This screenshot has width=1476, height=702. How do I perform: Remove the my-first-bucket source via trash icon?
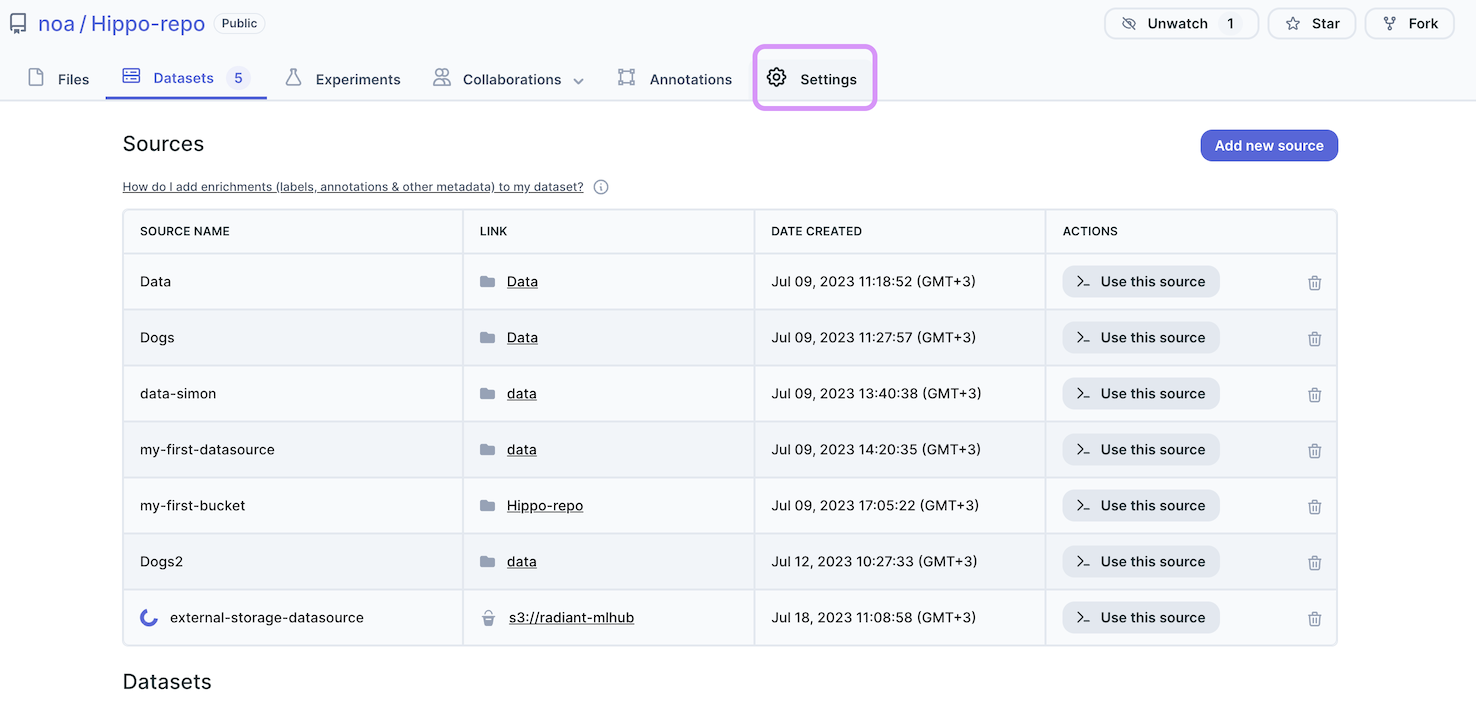[1314, 507]
